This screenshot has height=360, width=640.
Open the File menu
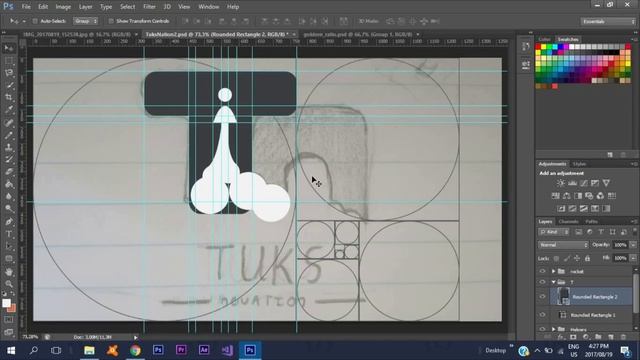click(x=26, y=7)
